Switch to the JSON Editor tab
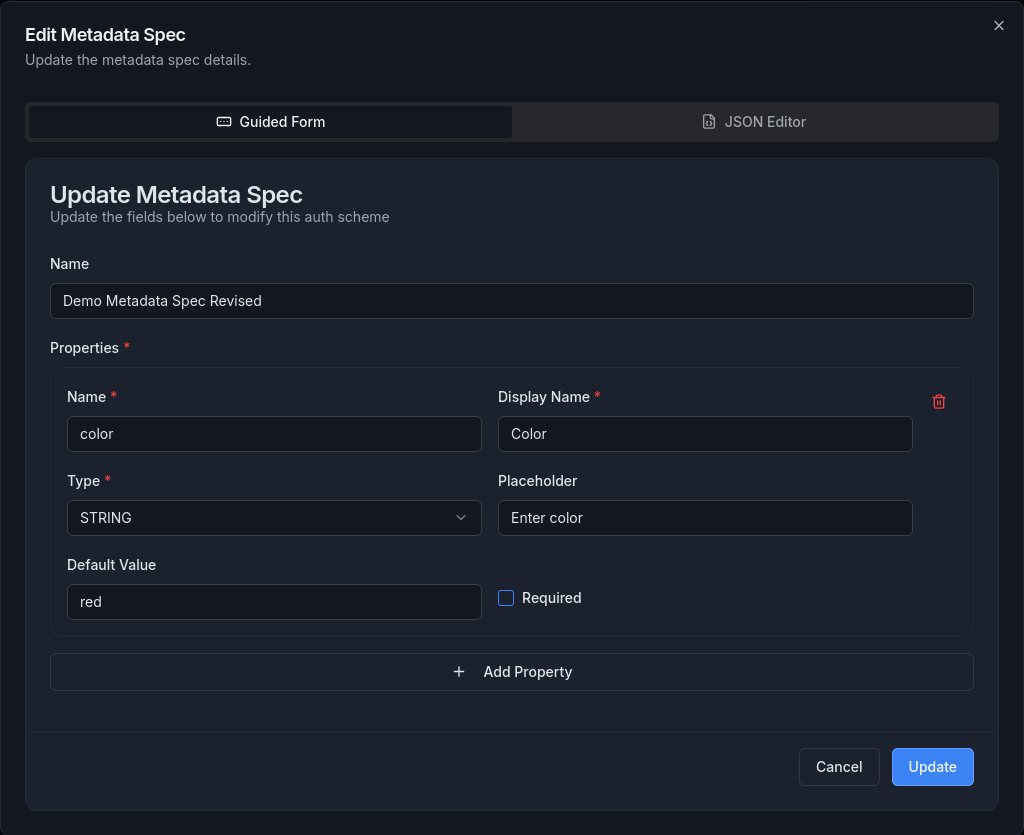Screen dimensions: 1024x835 [754, 122]
